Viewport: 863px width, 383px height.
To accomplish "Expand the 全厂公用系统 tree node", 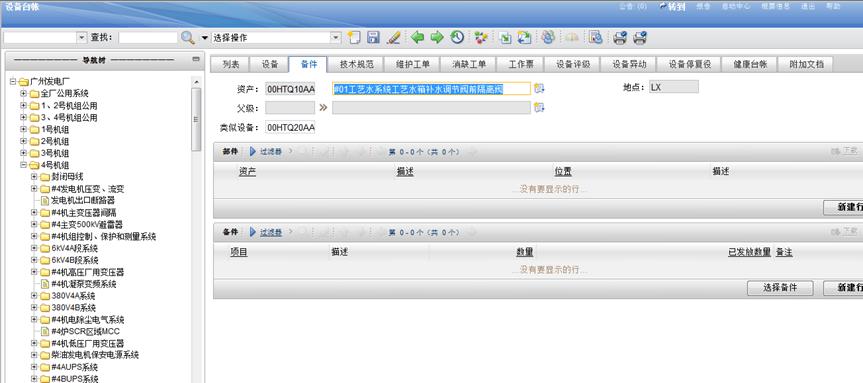I will tap(23, 94).
